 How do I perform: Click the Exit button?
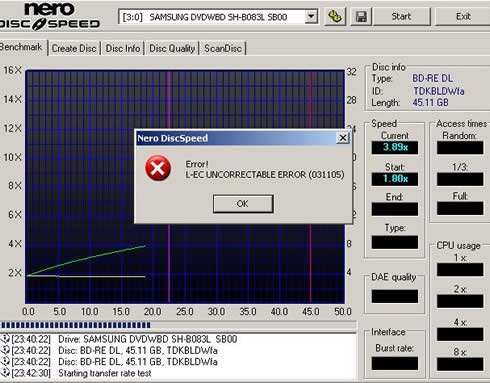(463, 16)
